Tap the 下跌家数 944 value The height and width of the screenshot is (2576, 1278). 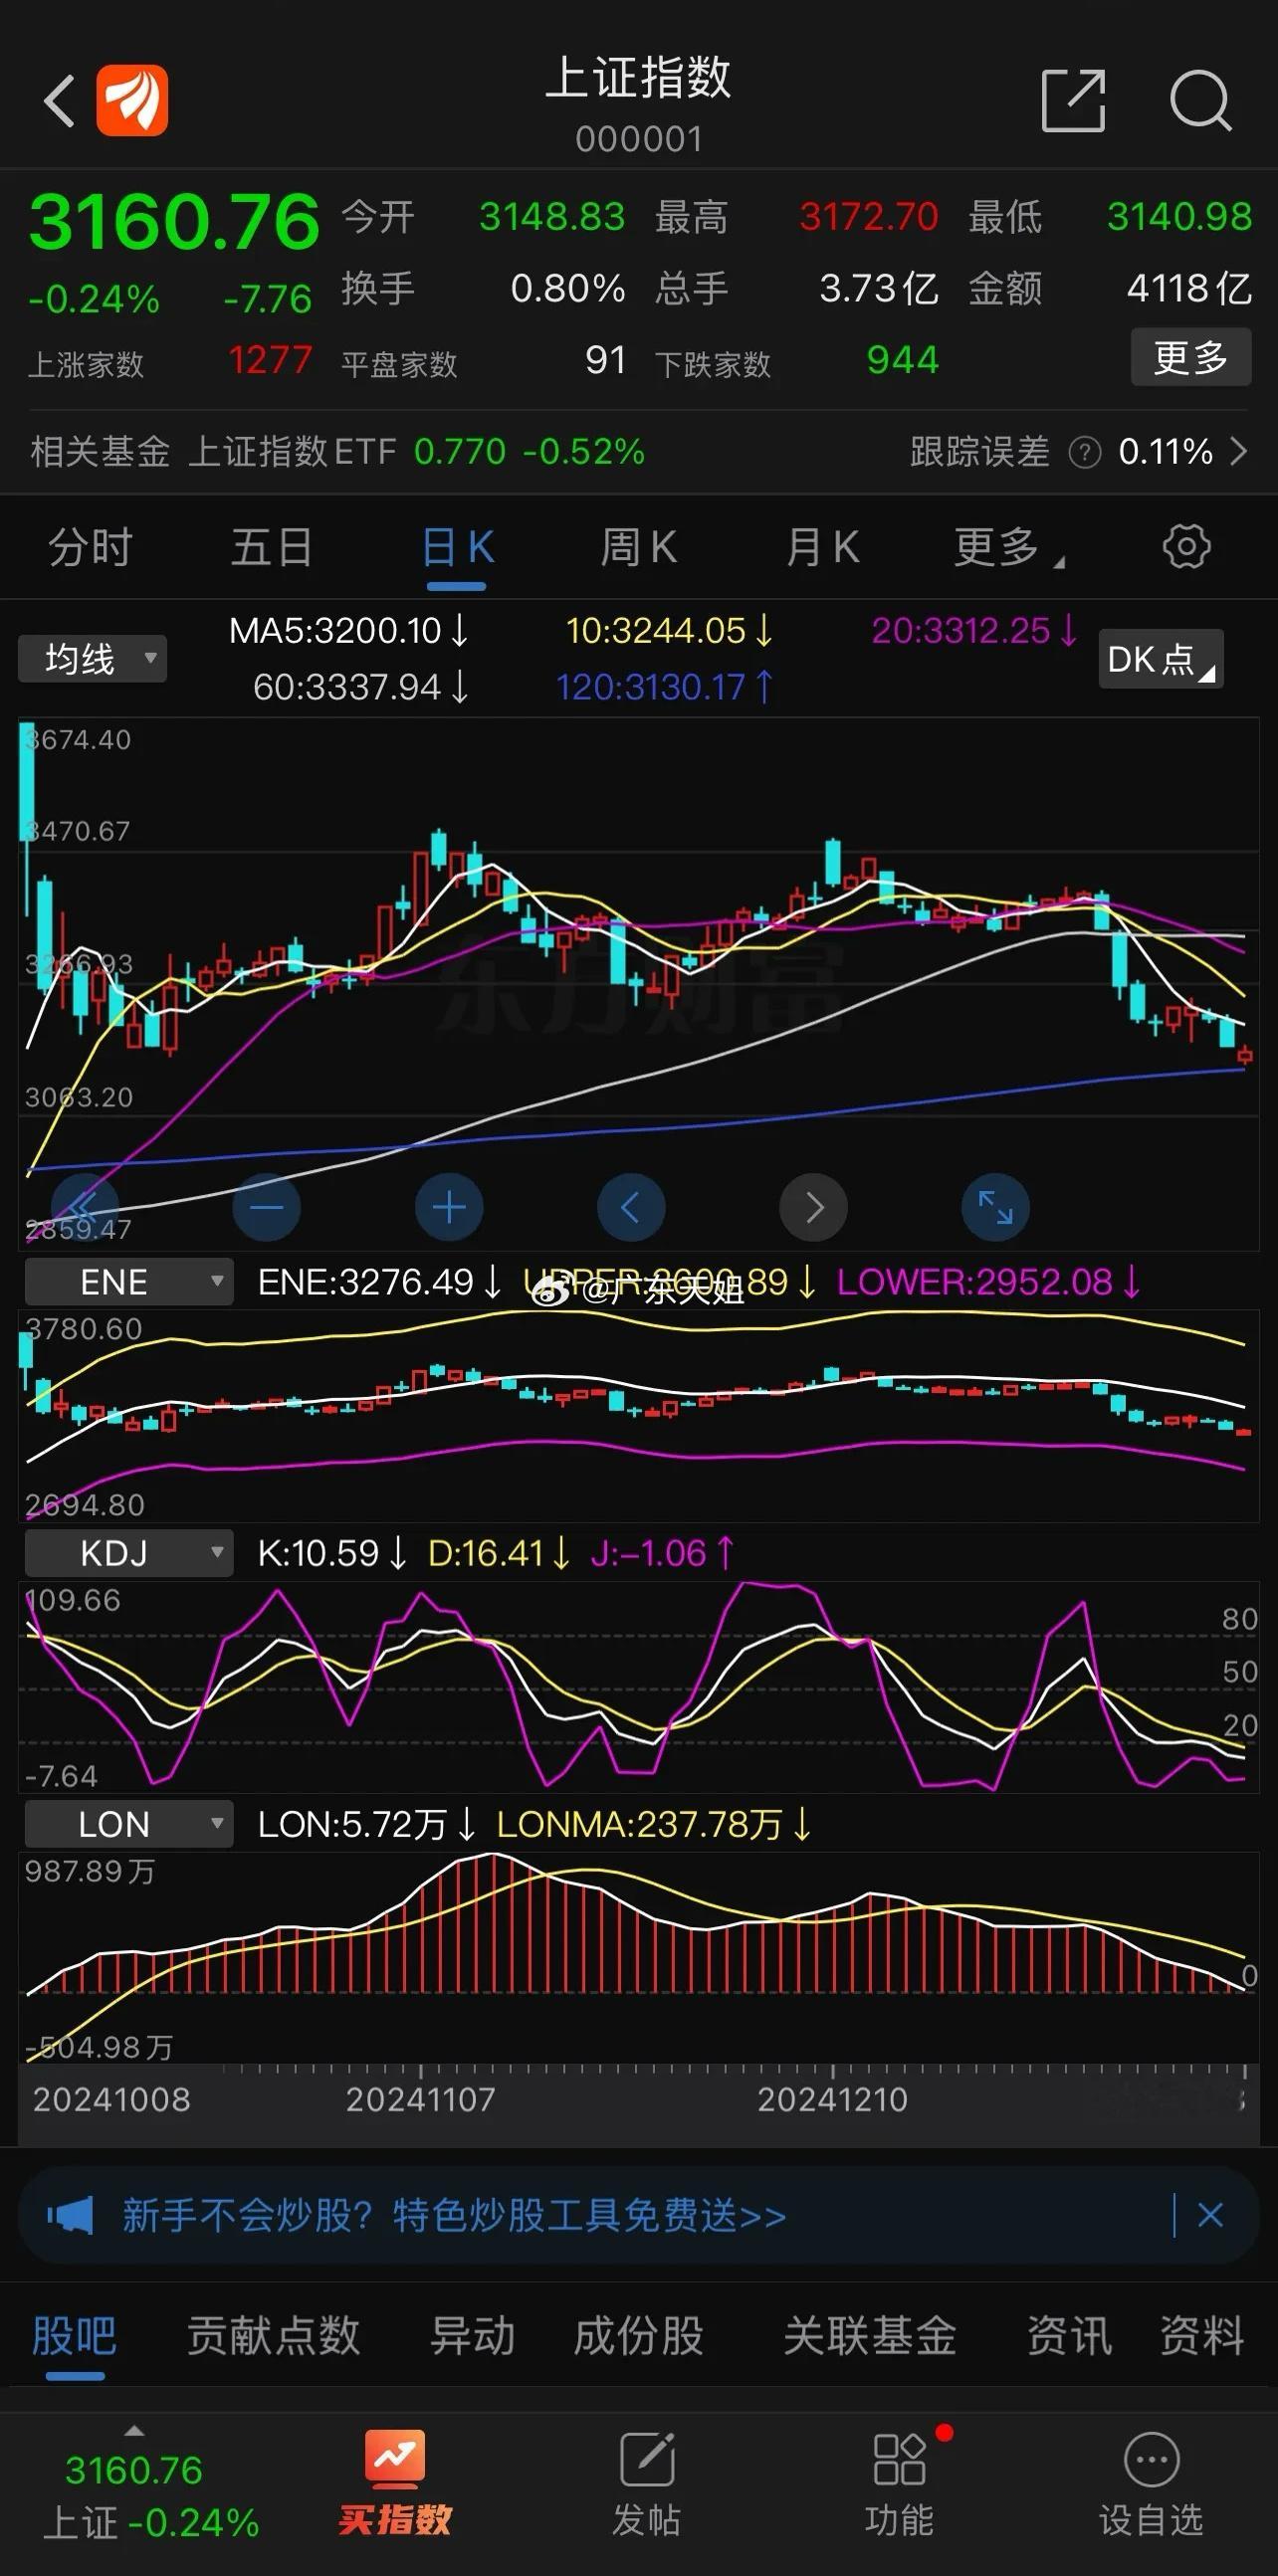pos(902,360)
